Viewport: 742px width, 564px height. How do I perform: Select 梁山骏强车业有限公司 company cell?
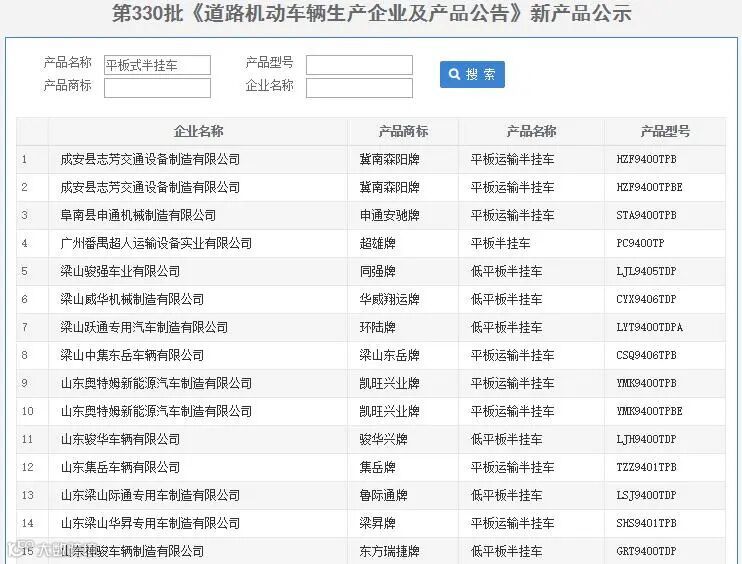coord(198,271)
